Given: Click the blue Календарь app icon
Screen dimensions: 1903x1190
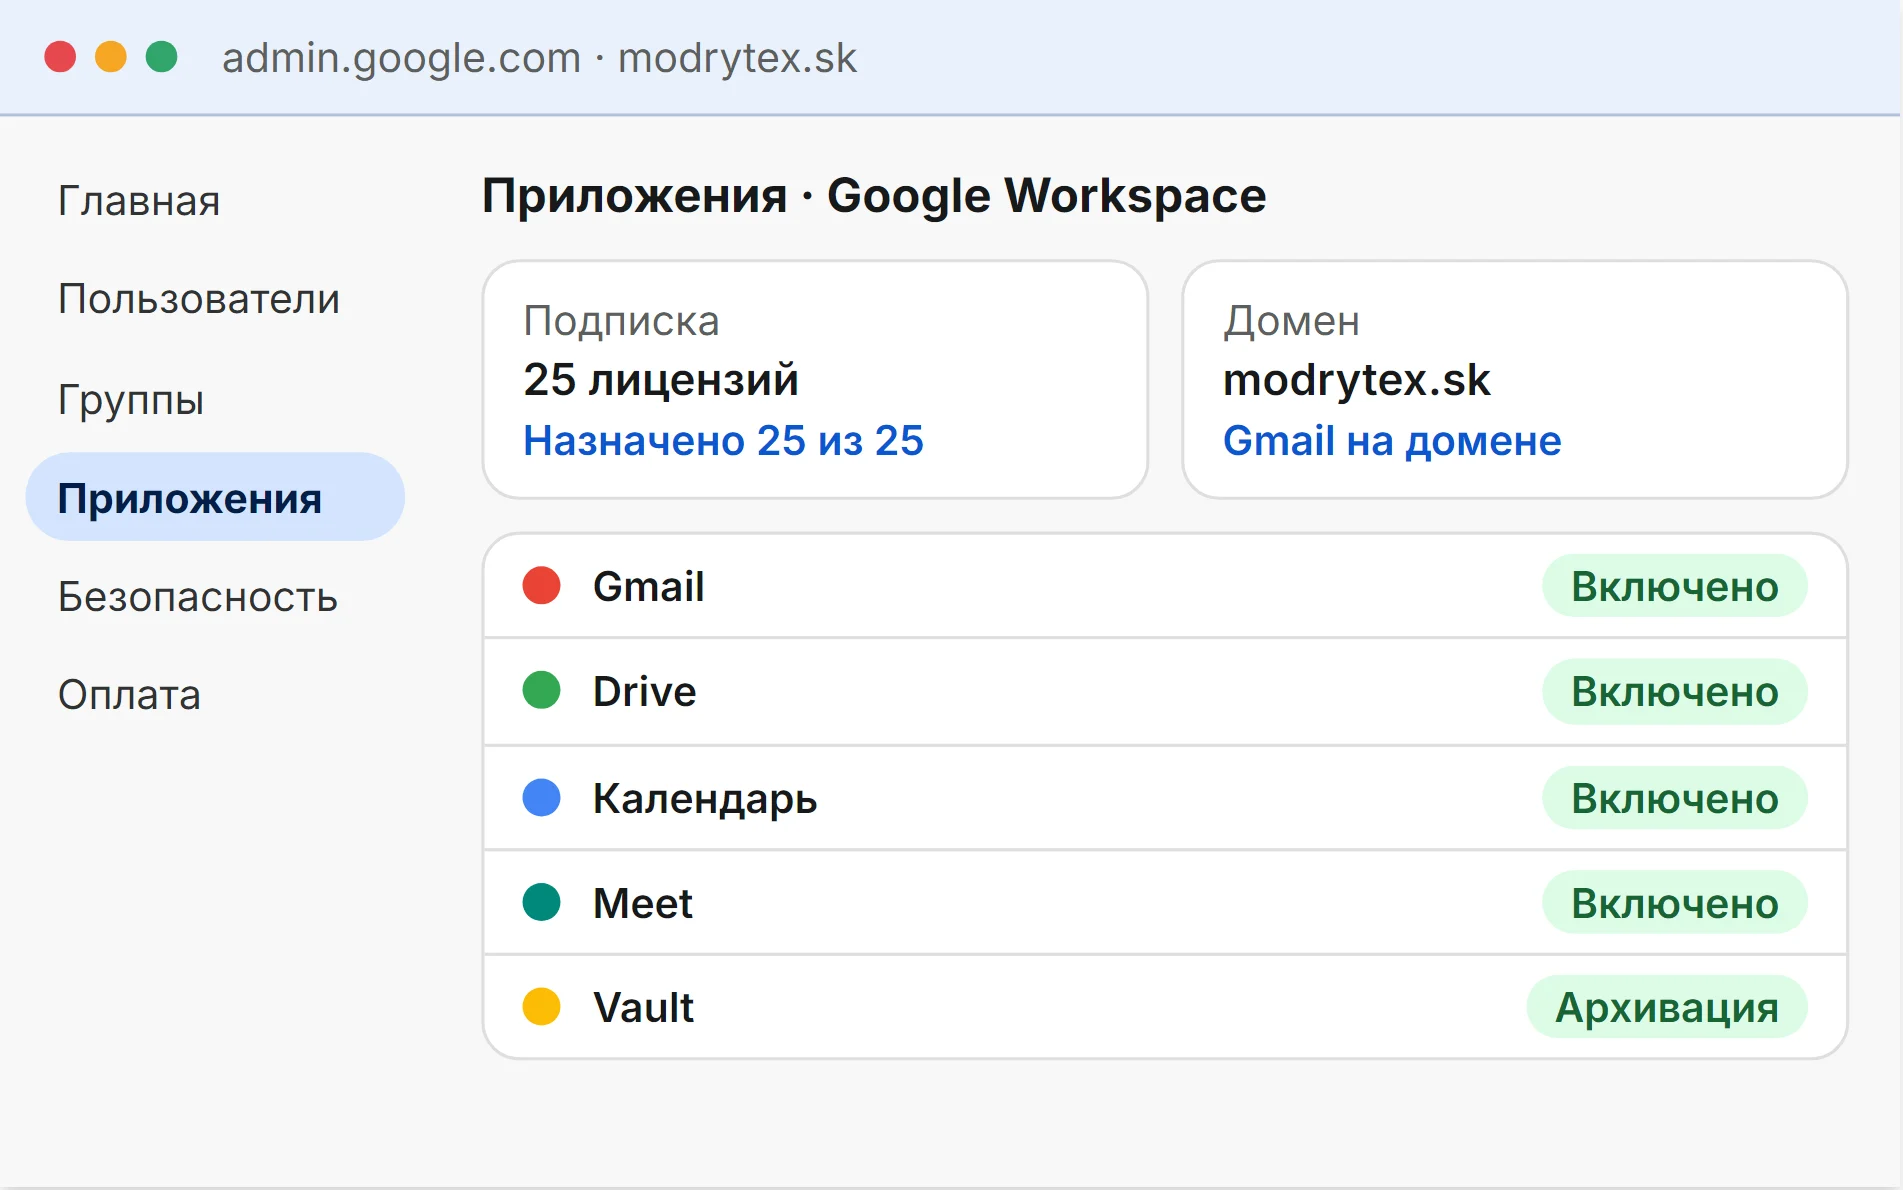Looking at the screenshot, I should click(x=541, y=798).
